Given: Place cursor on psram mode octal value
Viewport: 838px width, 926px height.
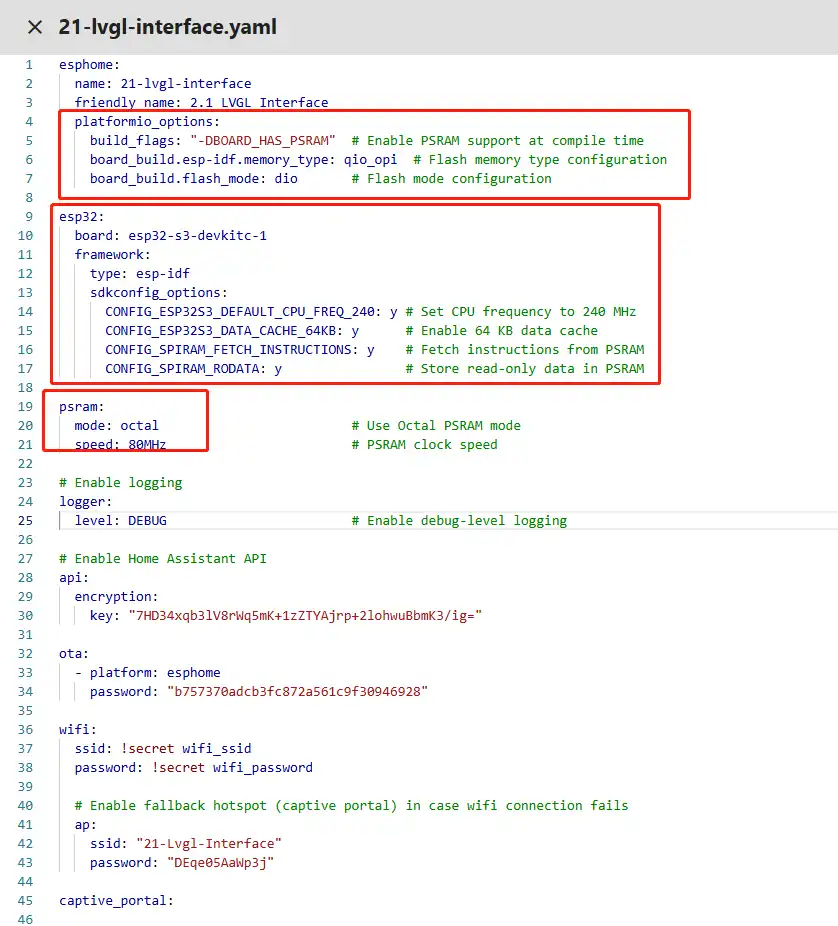Looking at the screenshot, I should click(139, 425).
